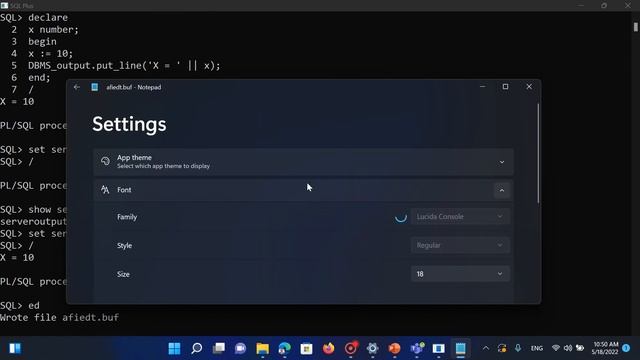Viewport: 640px width, 360px height.
Task: Click the 'Family' label
Action: point(127,217)
